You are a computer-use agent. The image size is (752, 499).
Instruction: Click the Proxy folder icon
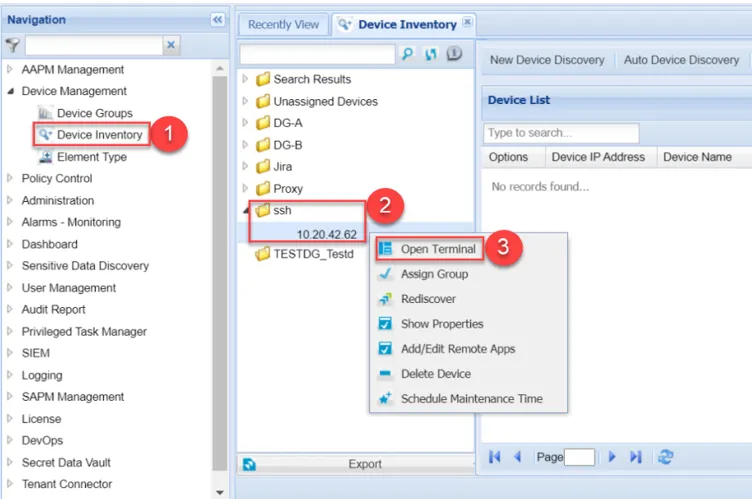tap(262, 189)
